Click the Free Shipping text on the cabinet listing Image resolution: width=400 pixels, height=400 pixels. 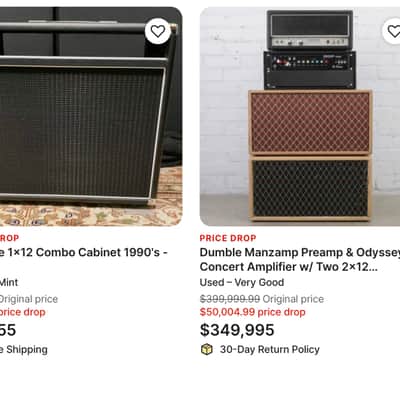[24, 349]
